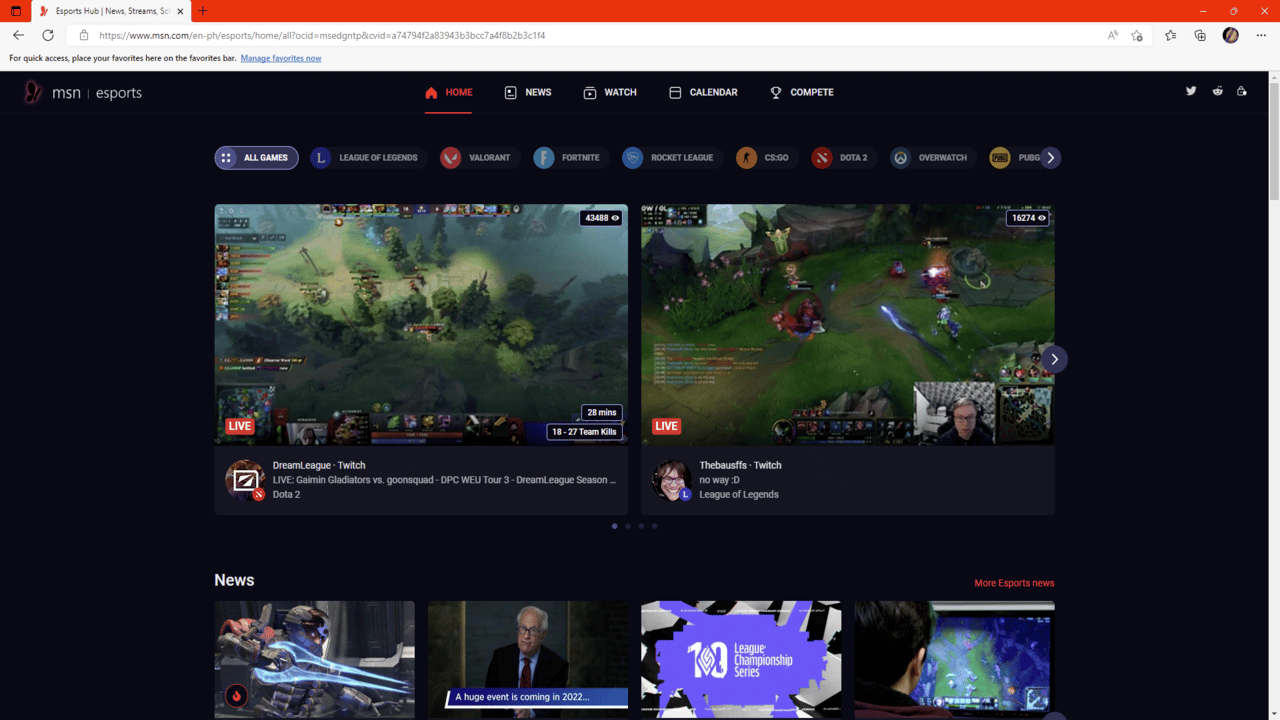The width and height of the screenshot is (1280, 720).
Task: Select the first carousel page dot
Action: click(614, 526)
